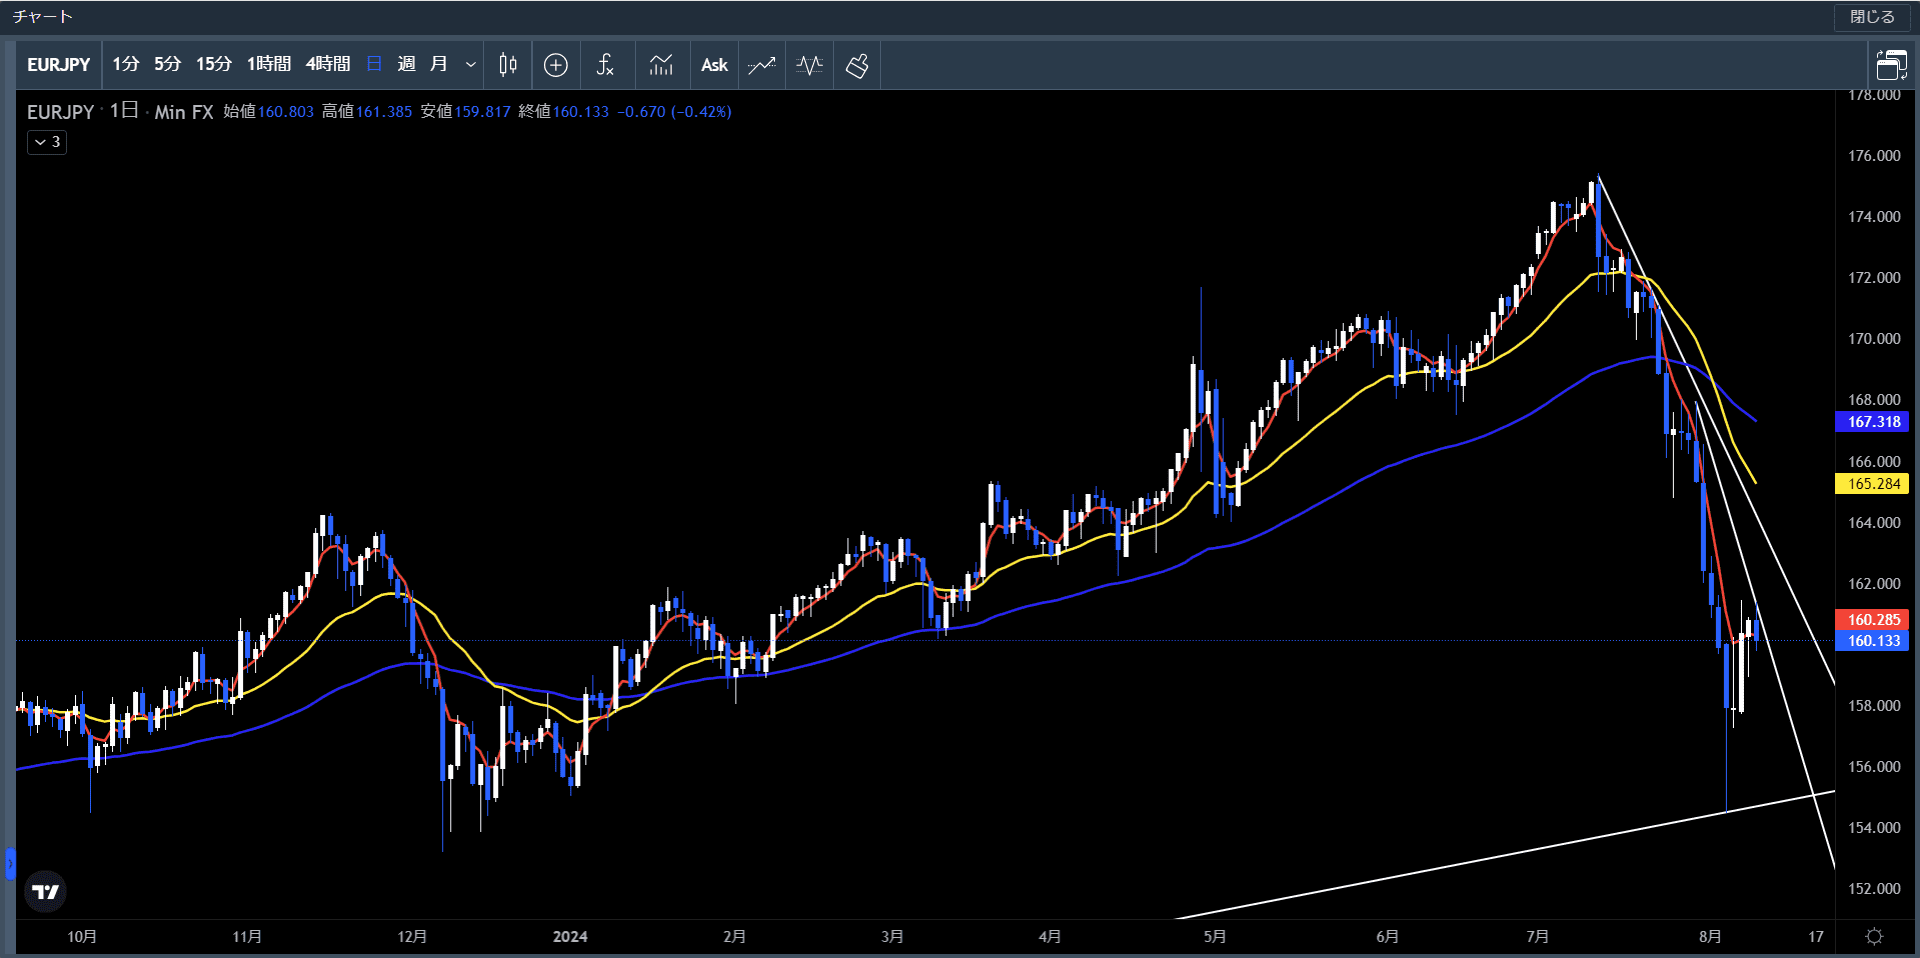Click the EURJPY chart title legend
This screenshot has width=1920, height=958.
(60, 112)
